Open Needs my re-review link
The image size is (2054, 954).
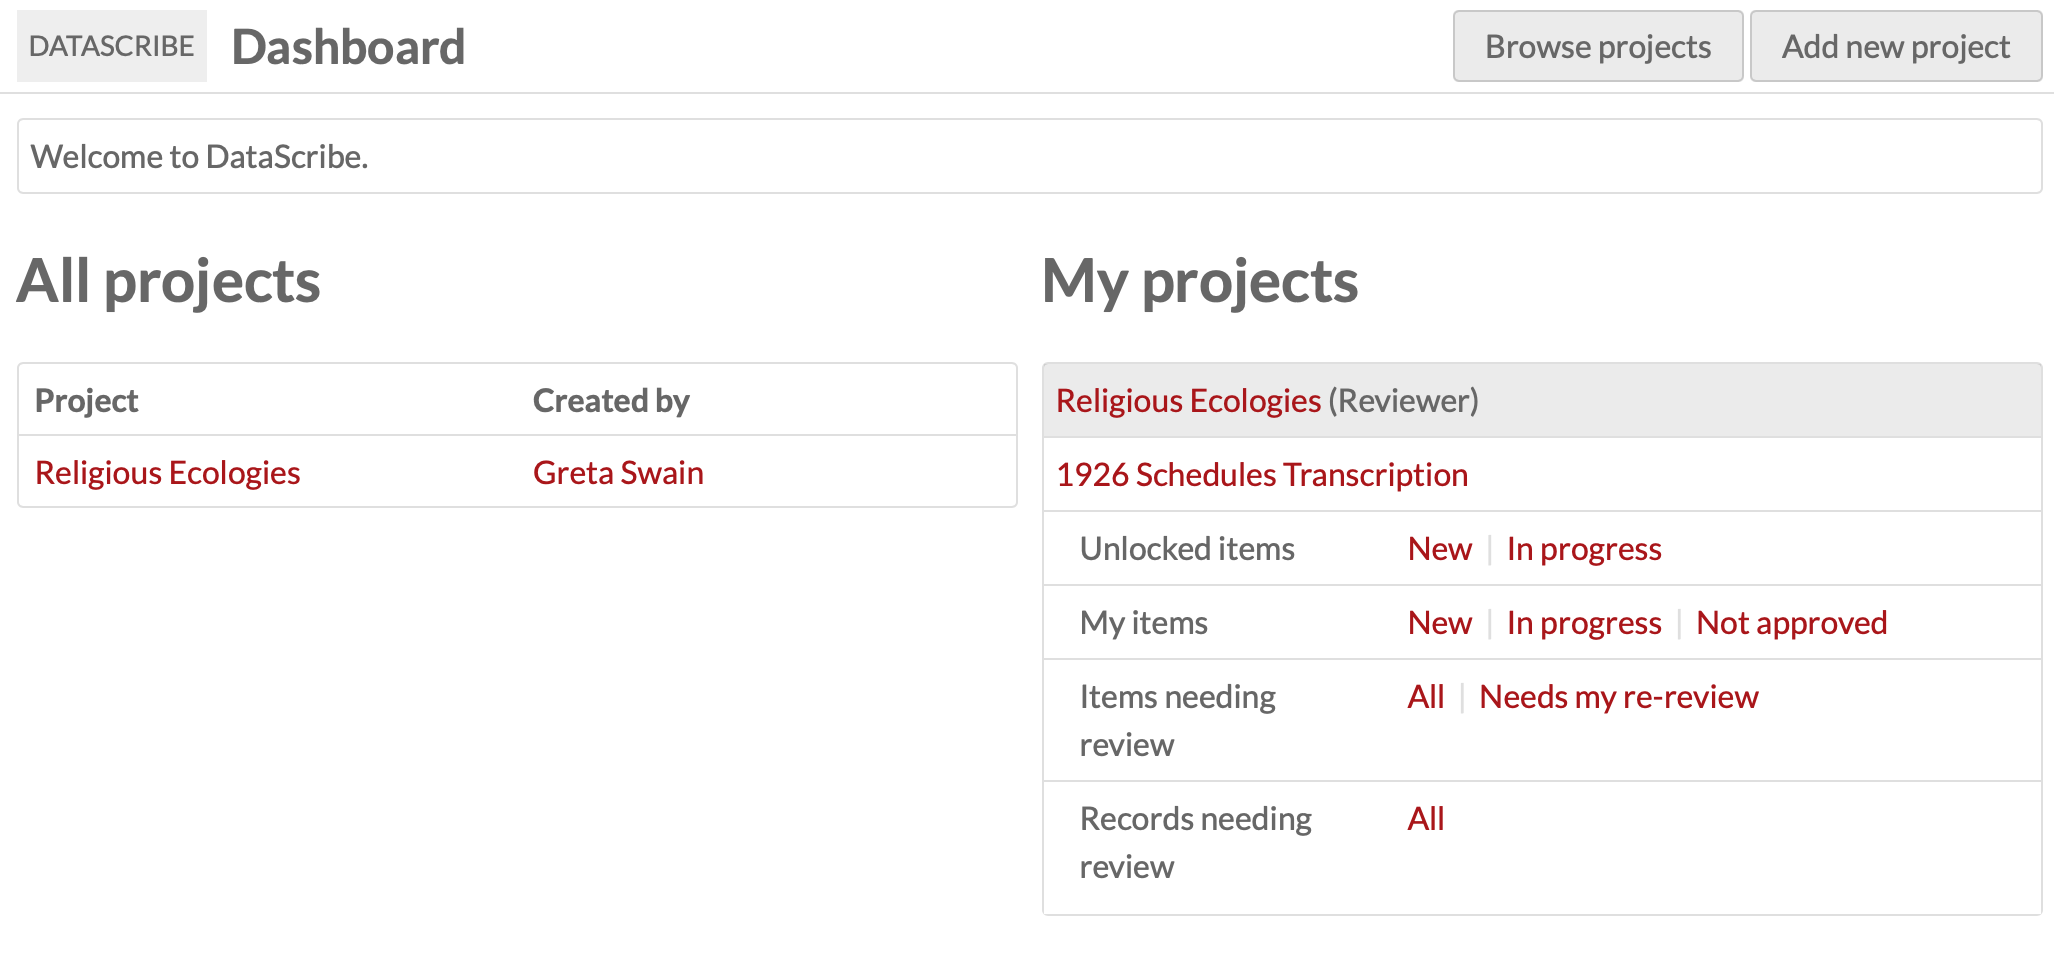tap(1619, 696)
